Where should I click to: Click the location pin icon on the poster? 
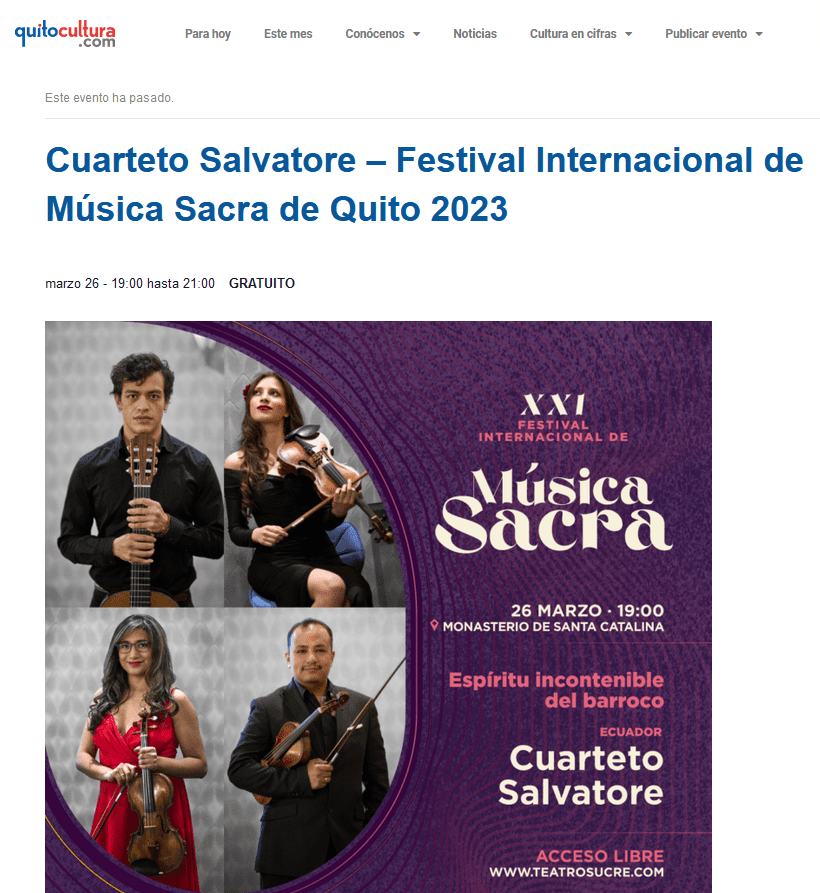pos(434,625)
